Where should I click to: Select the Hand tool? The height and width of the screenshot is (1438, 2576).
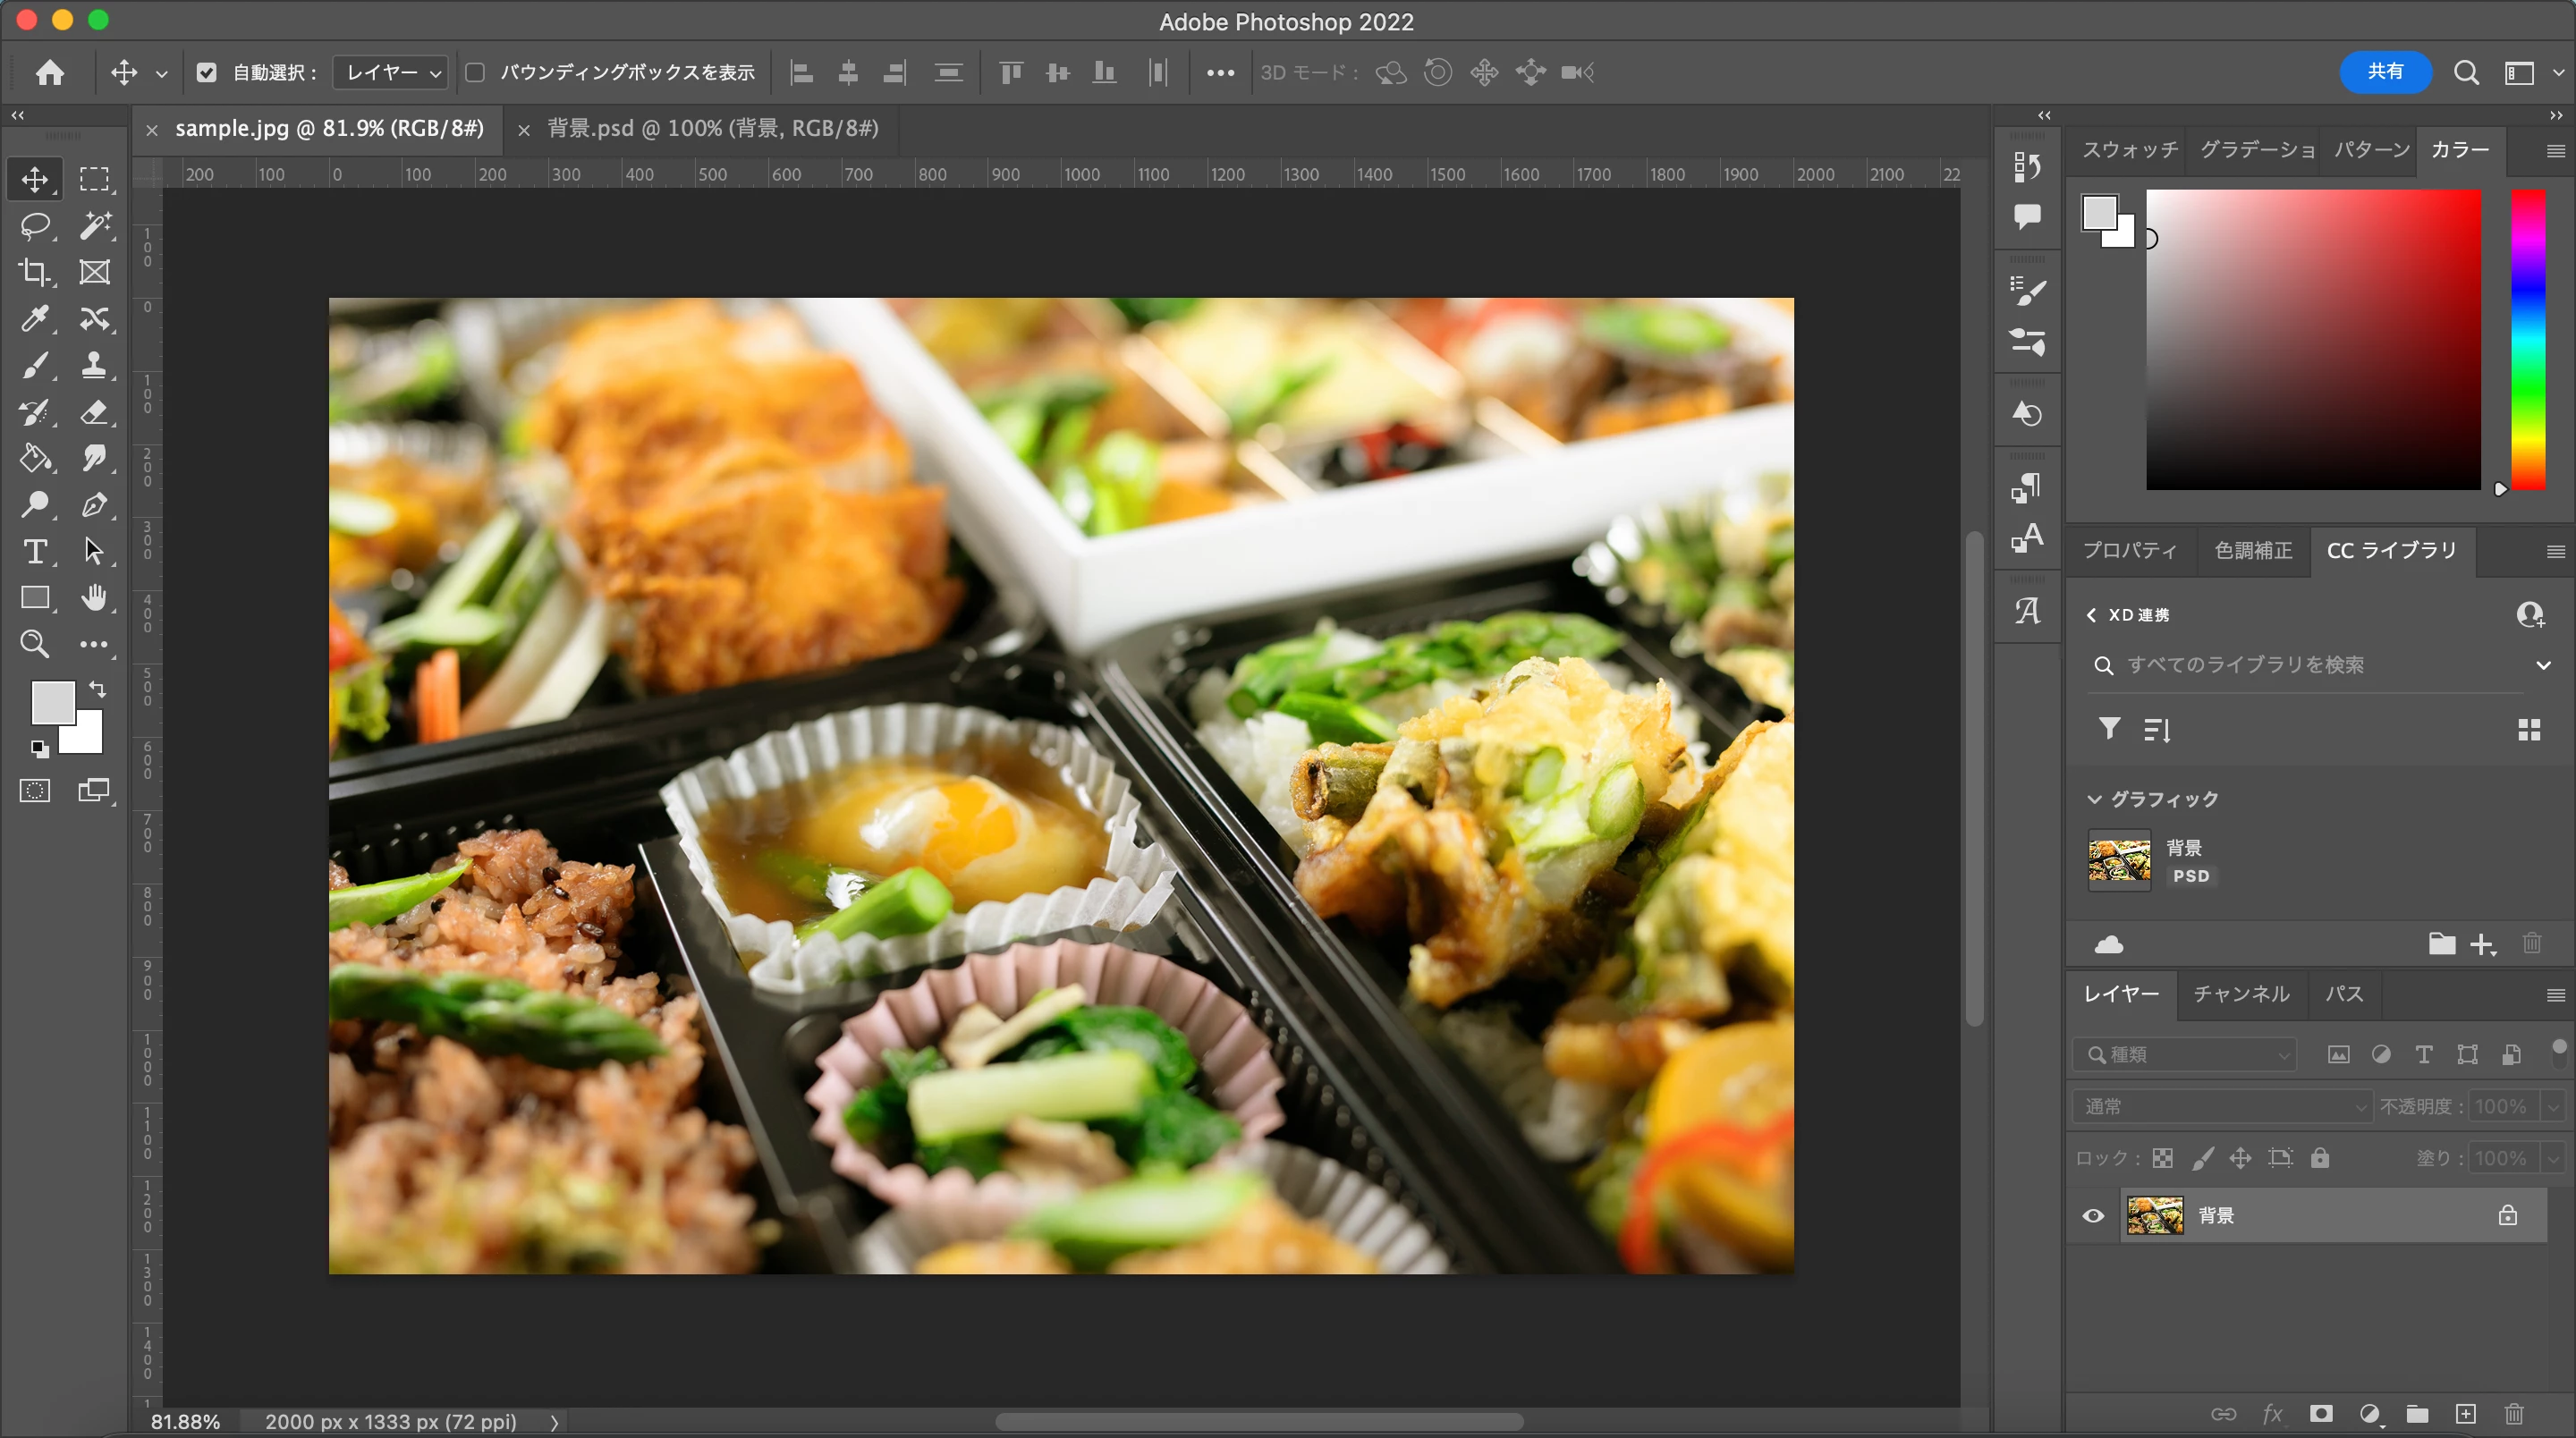click(x=94, y=598)
